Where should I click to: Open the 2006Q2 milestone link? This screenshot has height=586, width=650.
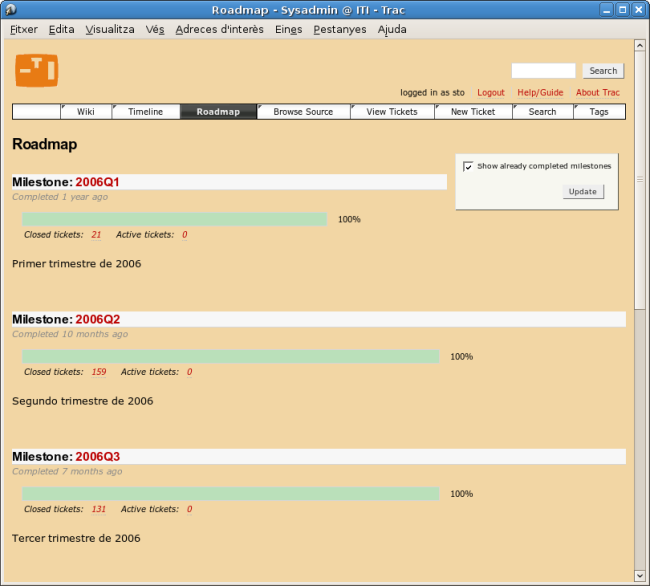point(97,319)
